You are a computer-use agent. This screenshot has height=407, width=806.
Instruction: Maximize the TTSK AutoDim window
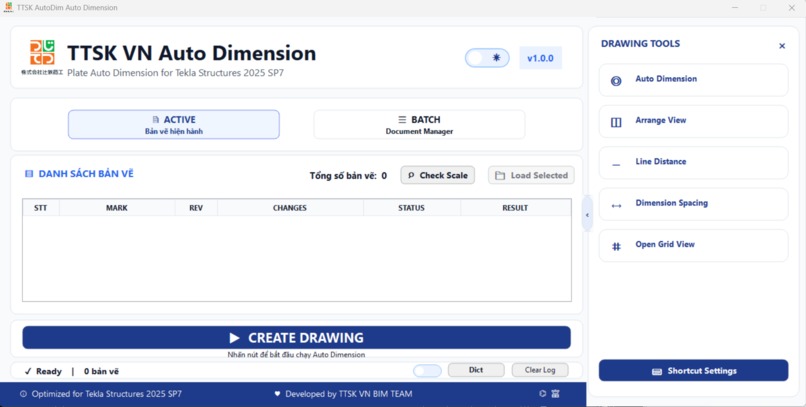(x=763, y=8)
